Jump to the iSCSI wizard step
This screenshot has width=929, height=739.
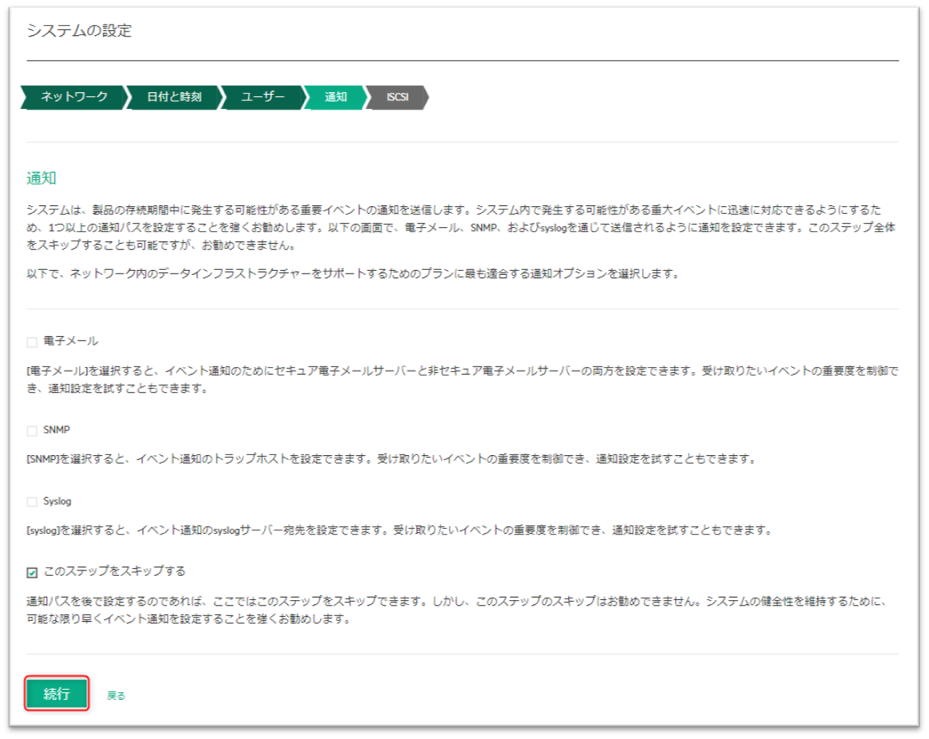397,97
